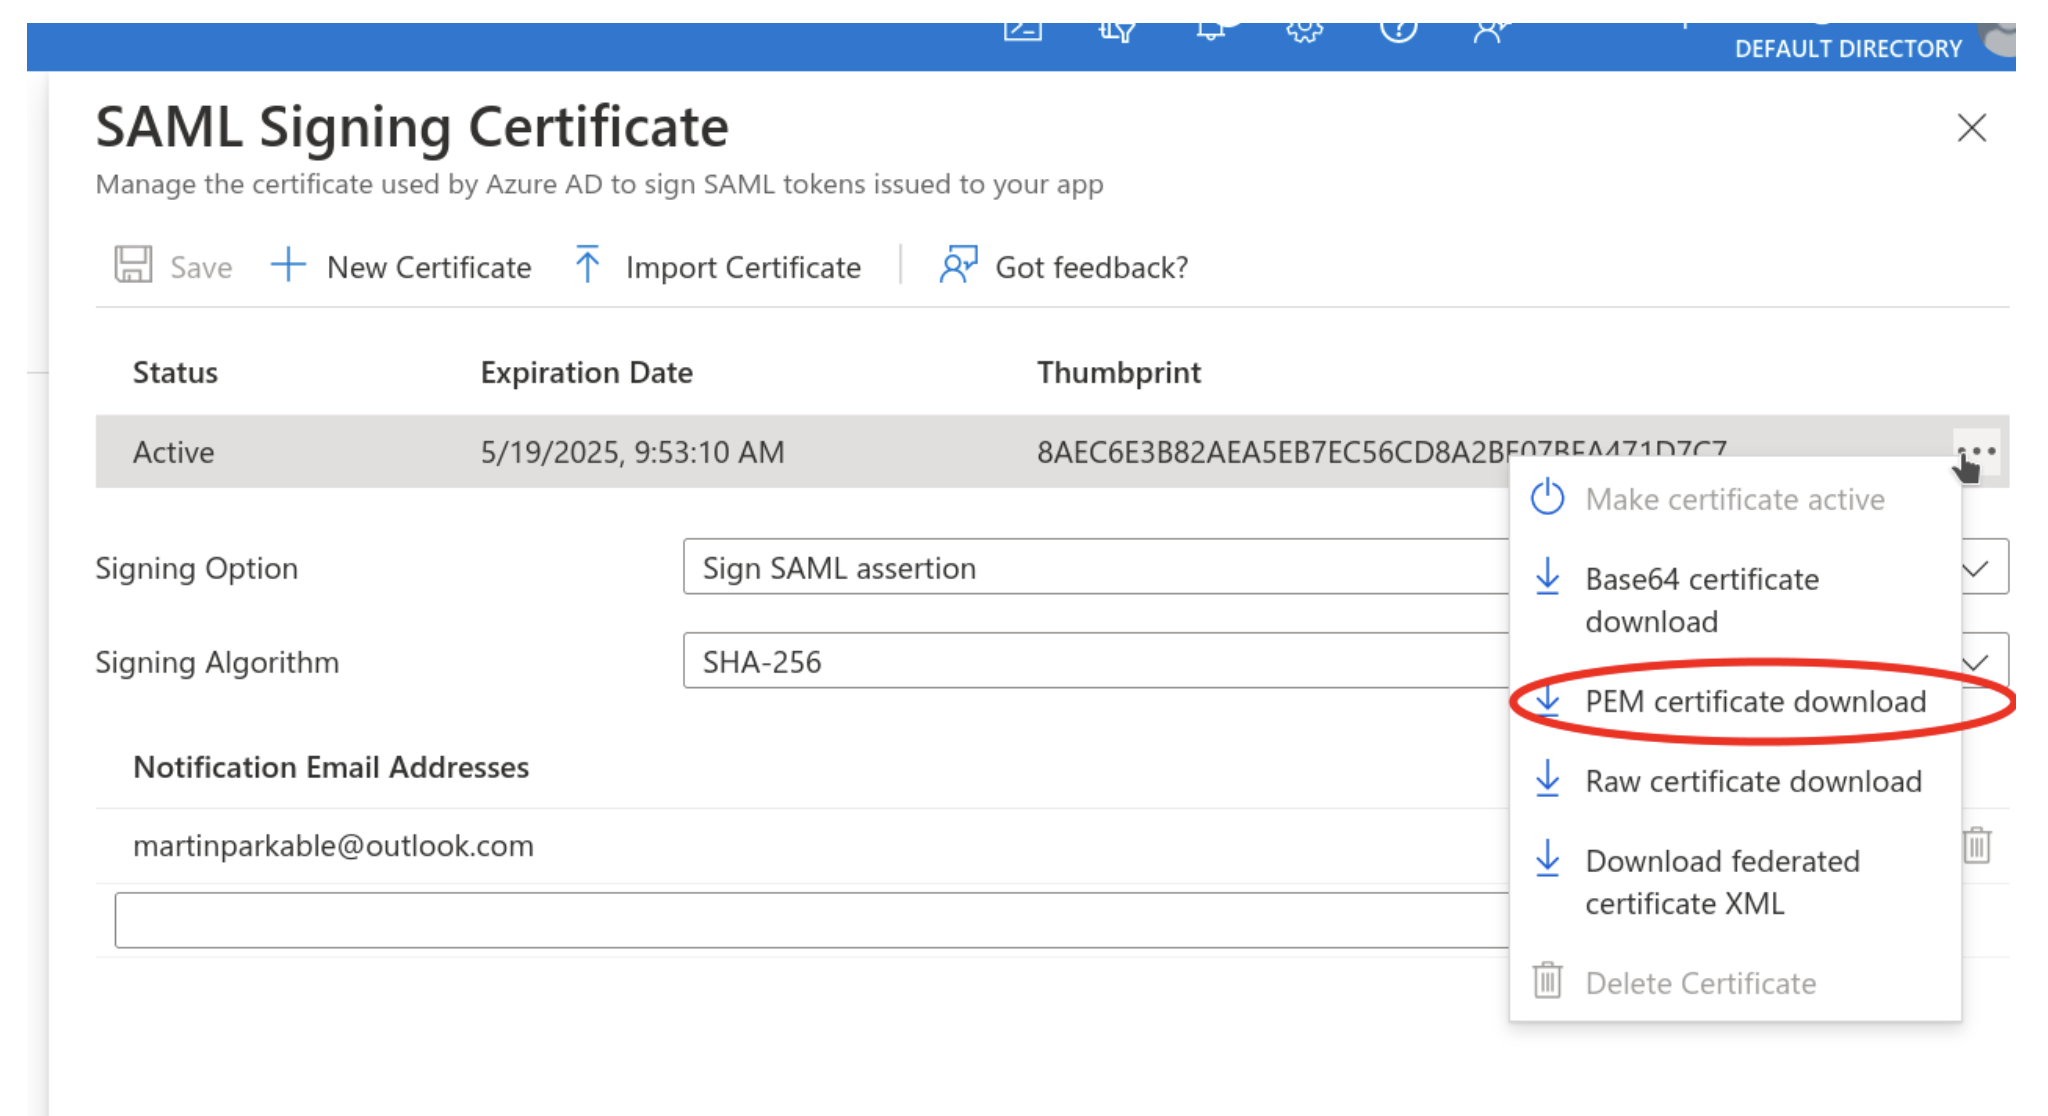
Task: Expand the Signing Algorithm SHA-256 dropdown
Action: (1975, 662)
